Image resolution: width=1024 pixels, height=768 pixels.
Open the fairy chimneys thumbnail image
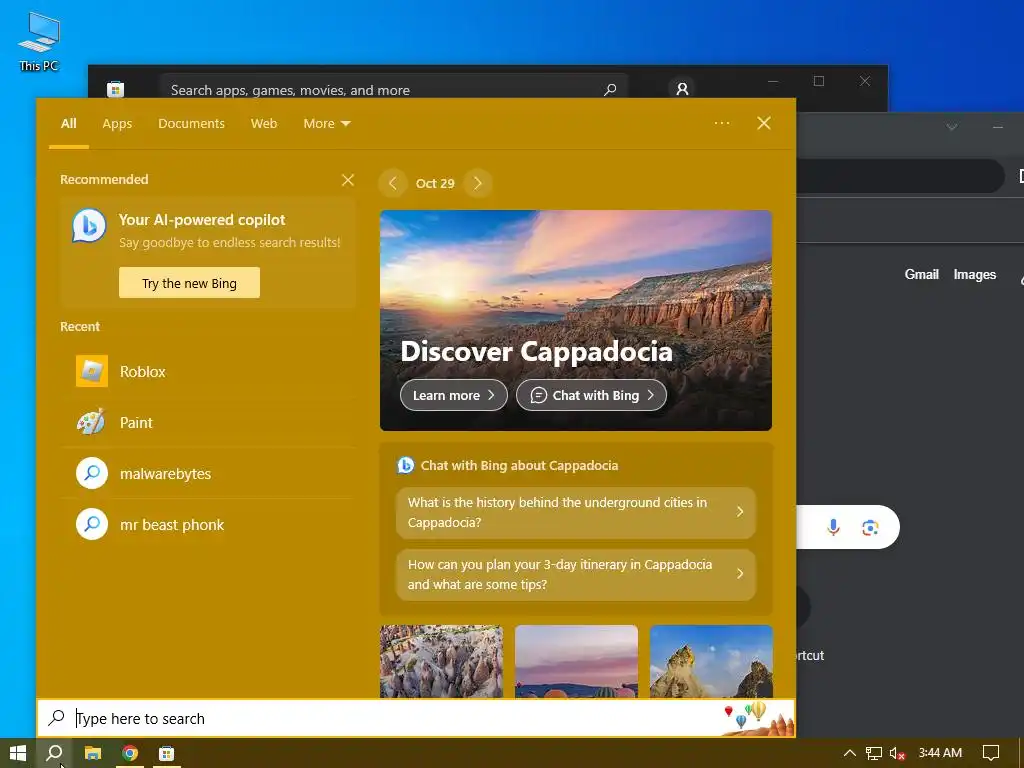pyautogui.click(x=441, y=662)
